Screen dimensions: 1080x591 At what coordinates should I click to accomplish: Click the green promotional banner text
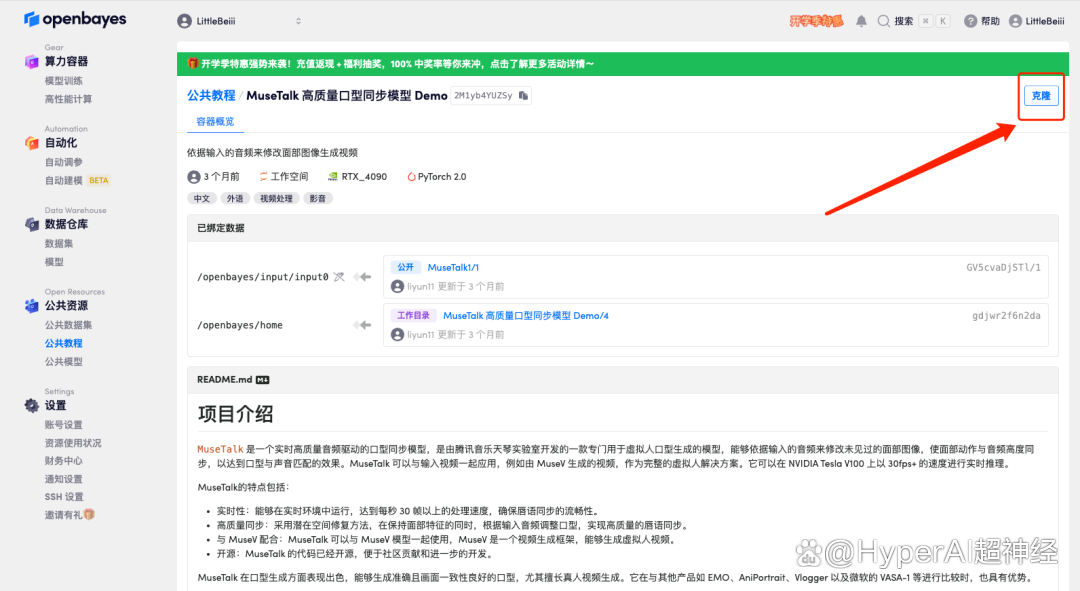coord(397,64)
